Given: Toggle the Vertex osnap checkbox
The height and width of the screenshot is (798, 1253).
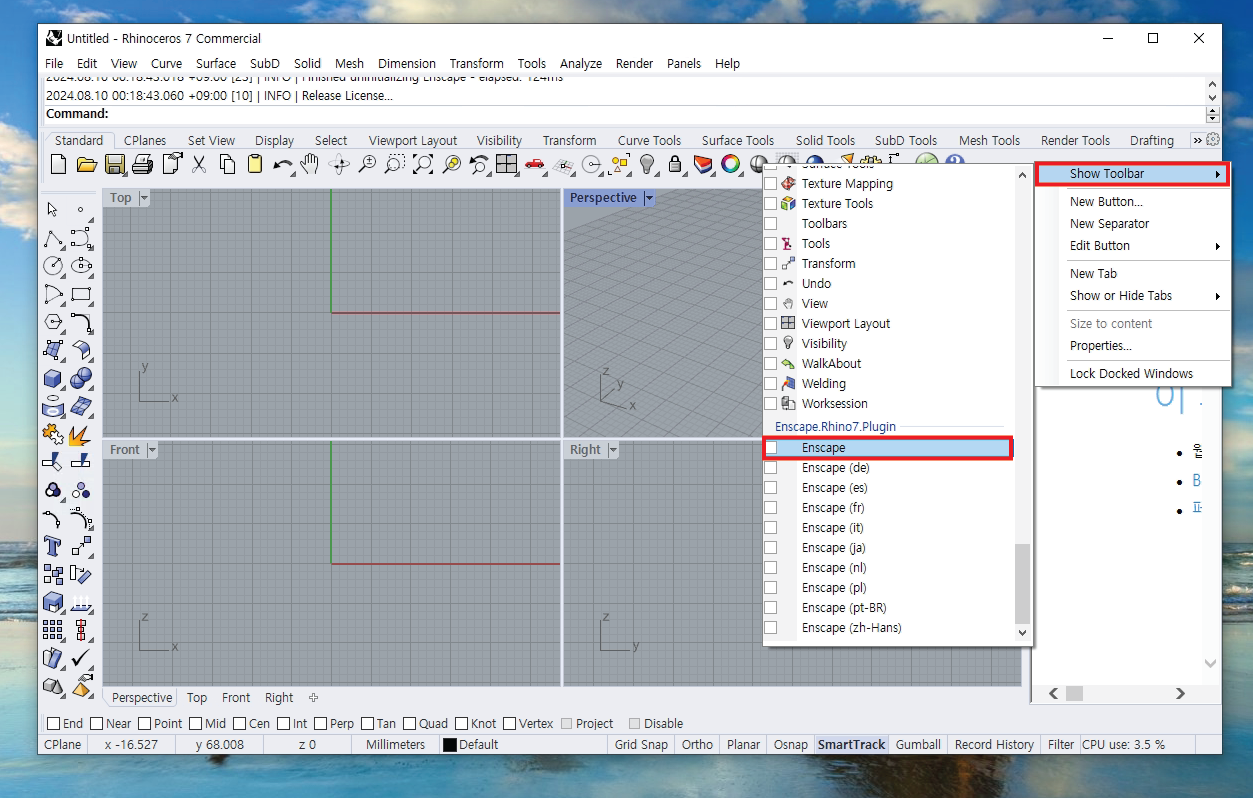Looking at the screenshot, I should [x=510, y=724].
